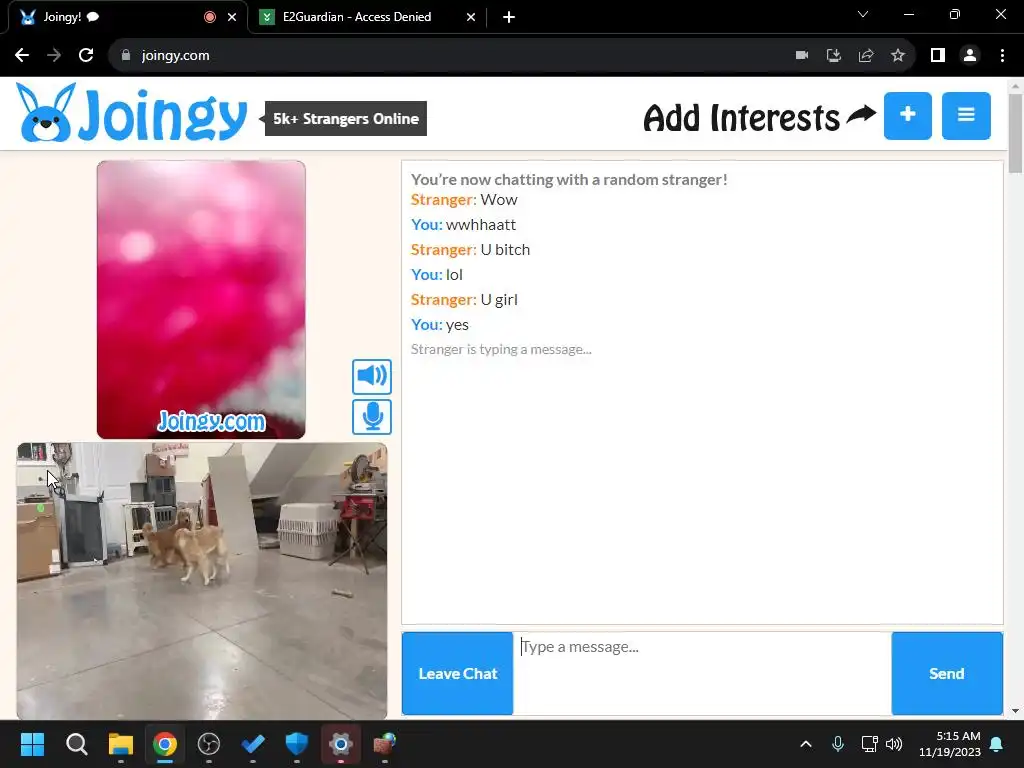Switch to E2Guardian - Access Denied tab
The width and height of the screenshot is (1024, 768).
pyautogui.click(x=367, y=17)
